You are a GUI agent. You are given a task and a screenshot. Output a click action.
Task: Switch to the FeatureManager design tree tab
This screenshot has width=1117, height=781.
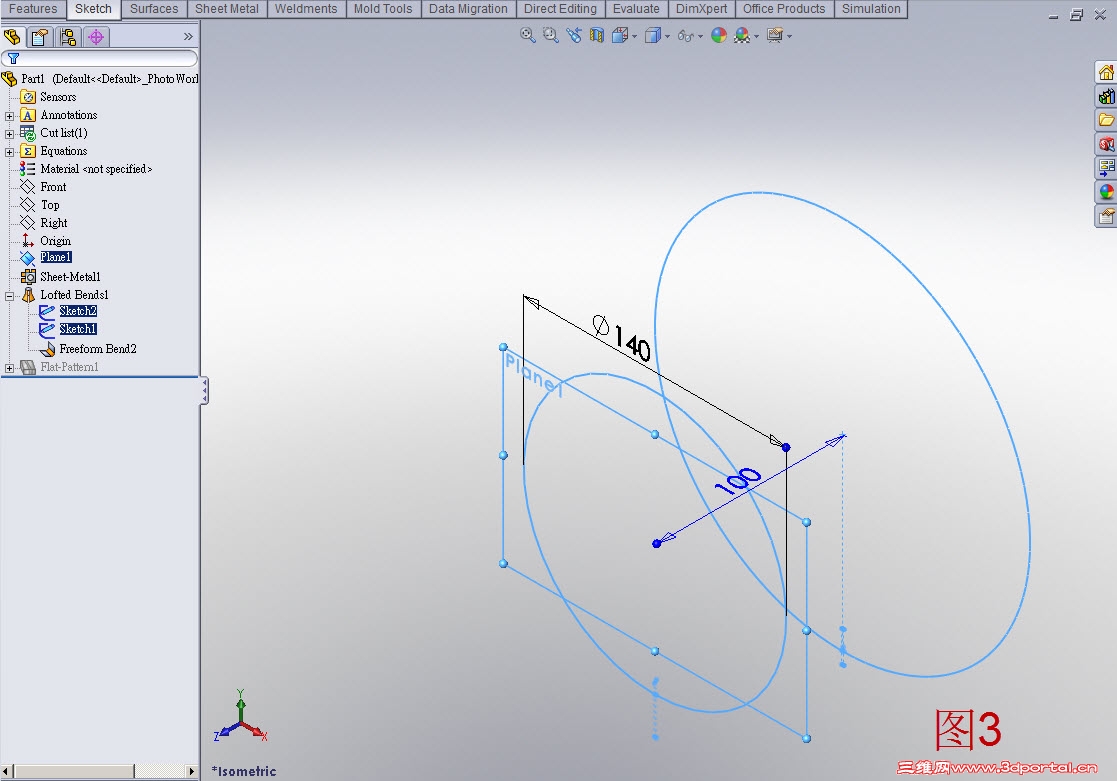[x=13, y=36]
